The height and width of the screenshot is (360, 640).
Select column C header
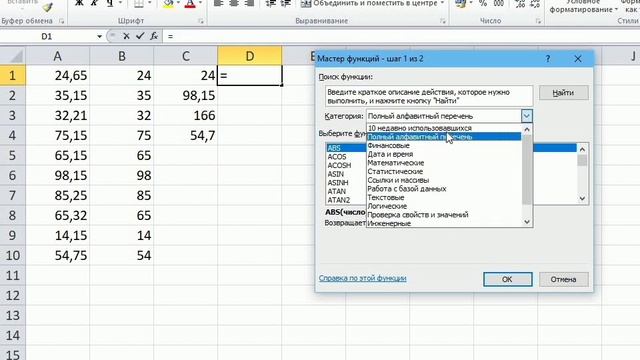pyautogui.click(x=186, y=56)
